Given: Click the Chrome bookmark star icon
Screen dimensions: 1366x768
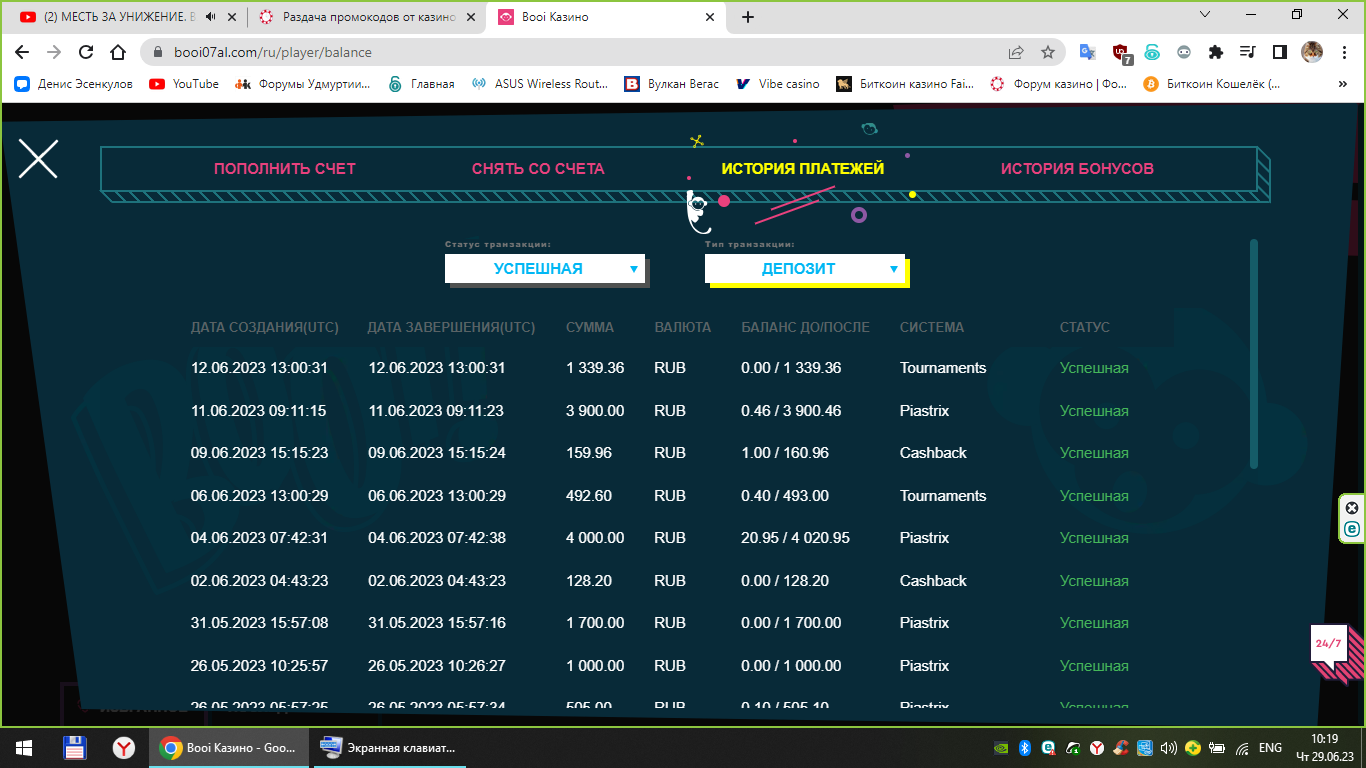Looking at the screenshot, I should 1047,52.
